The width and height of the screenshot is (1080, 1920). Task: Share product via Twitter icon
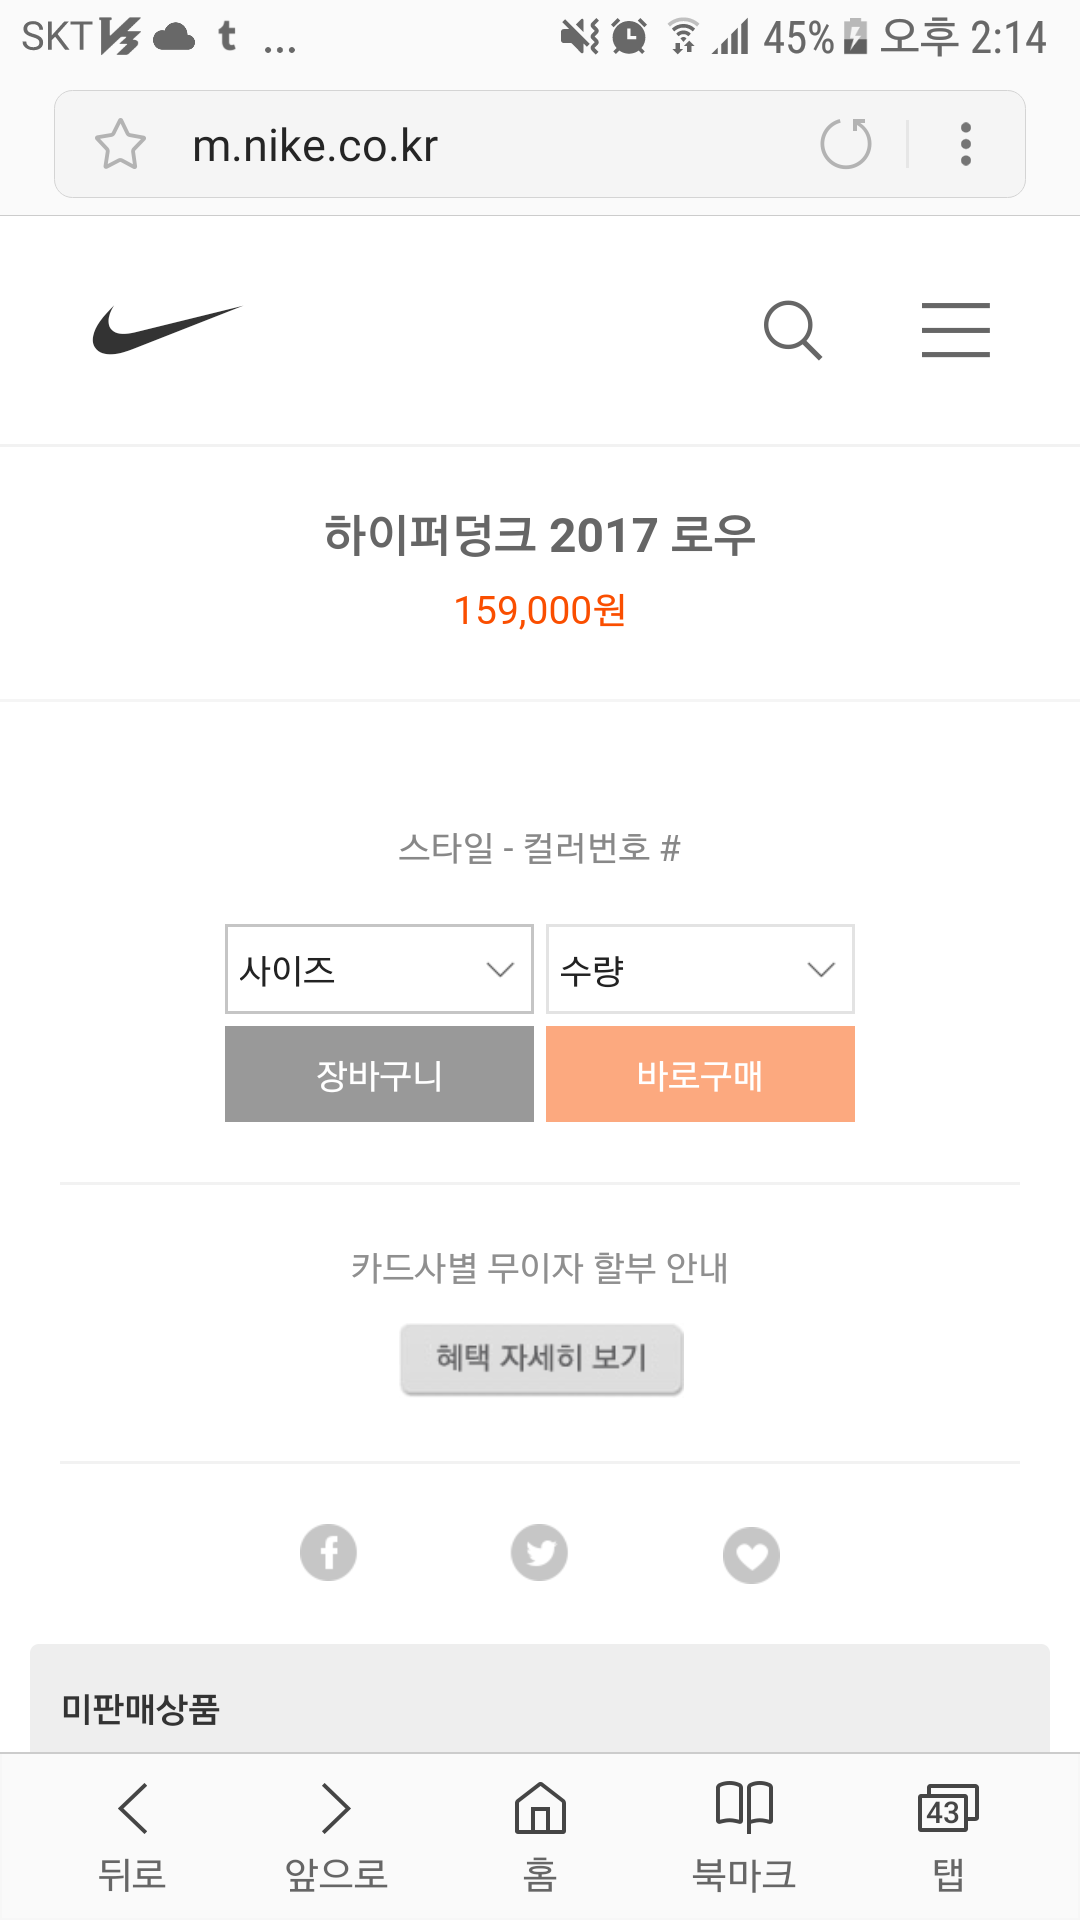[x=539, y=1552]
